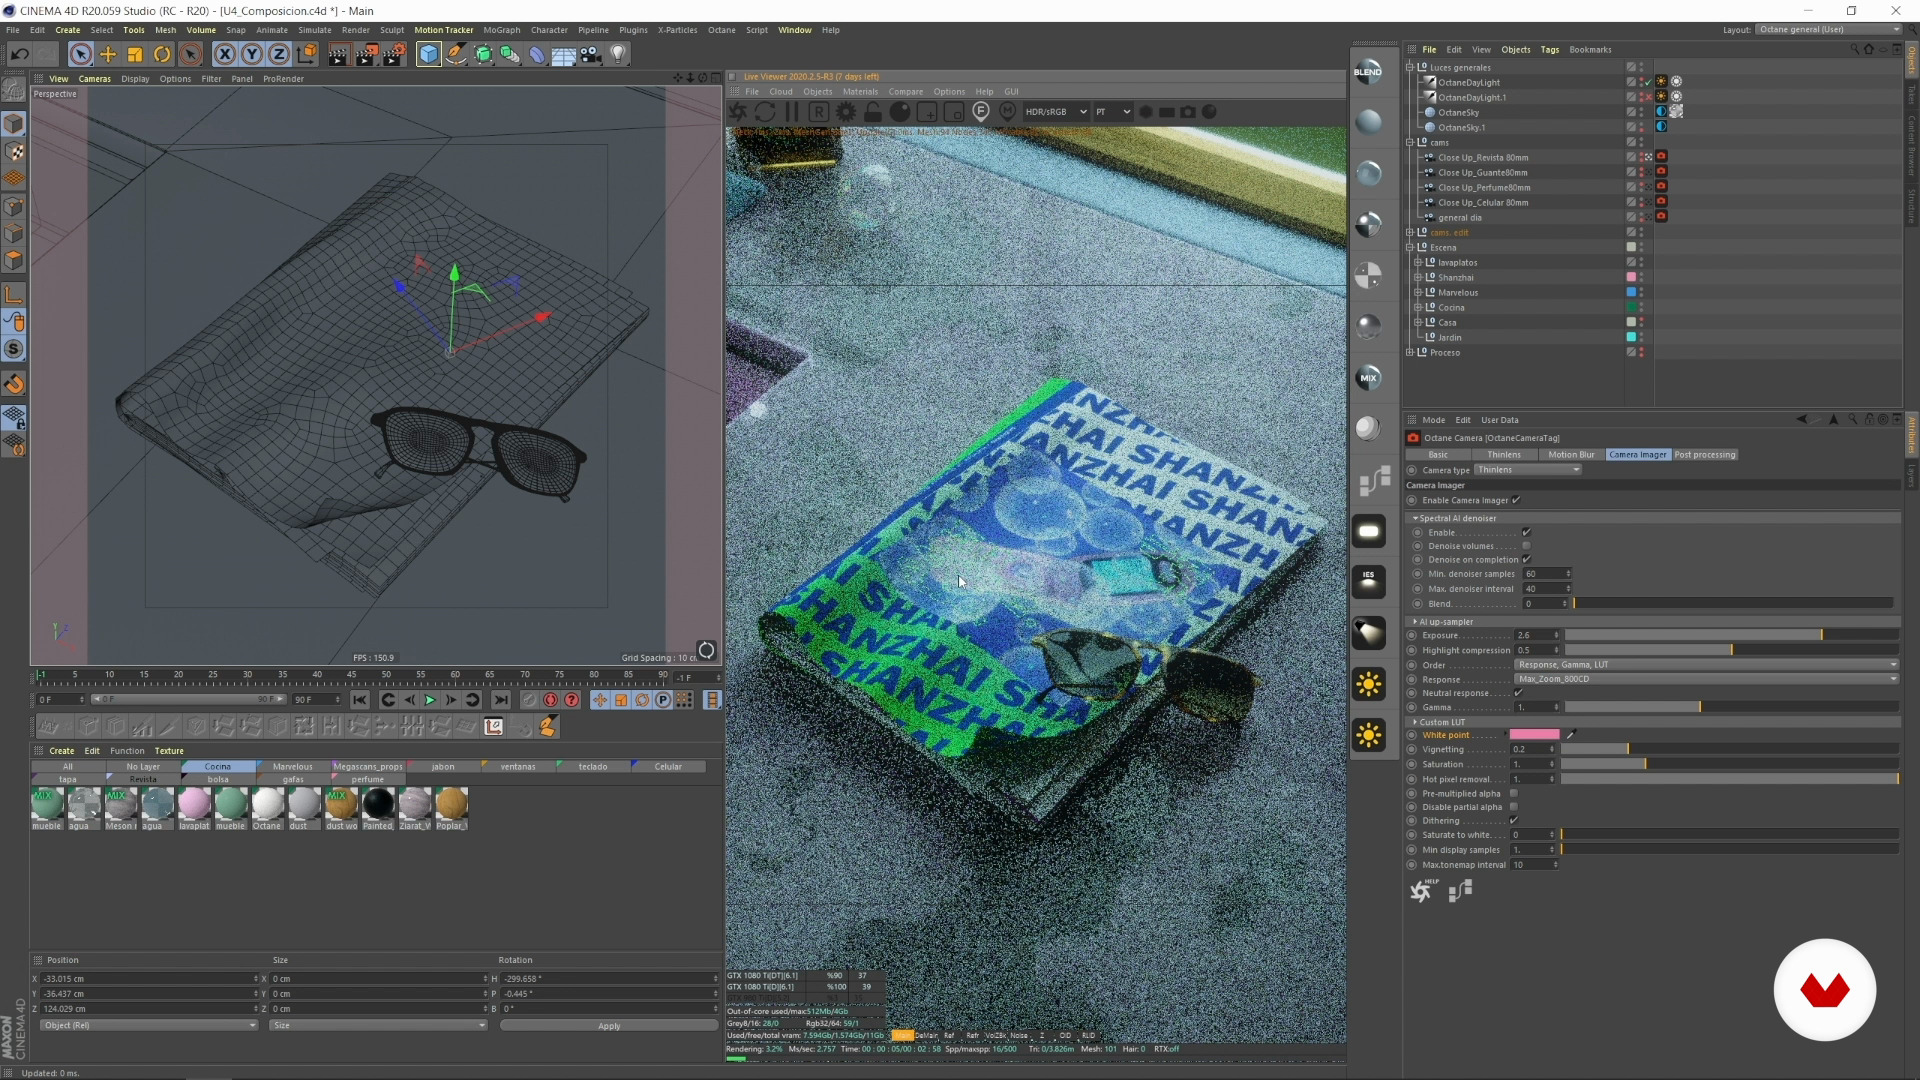
Task: Open Texture menu in material manager
Action: click(169, 751)
